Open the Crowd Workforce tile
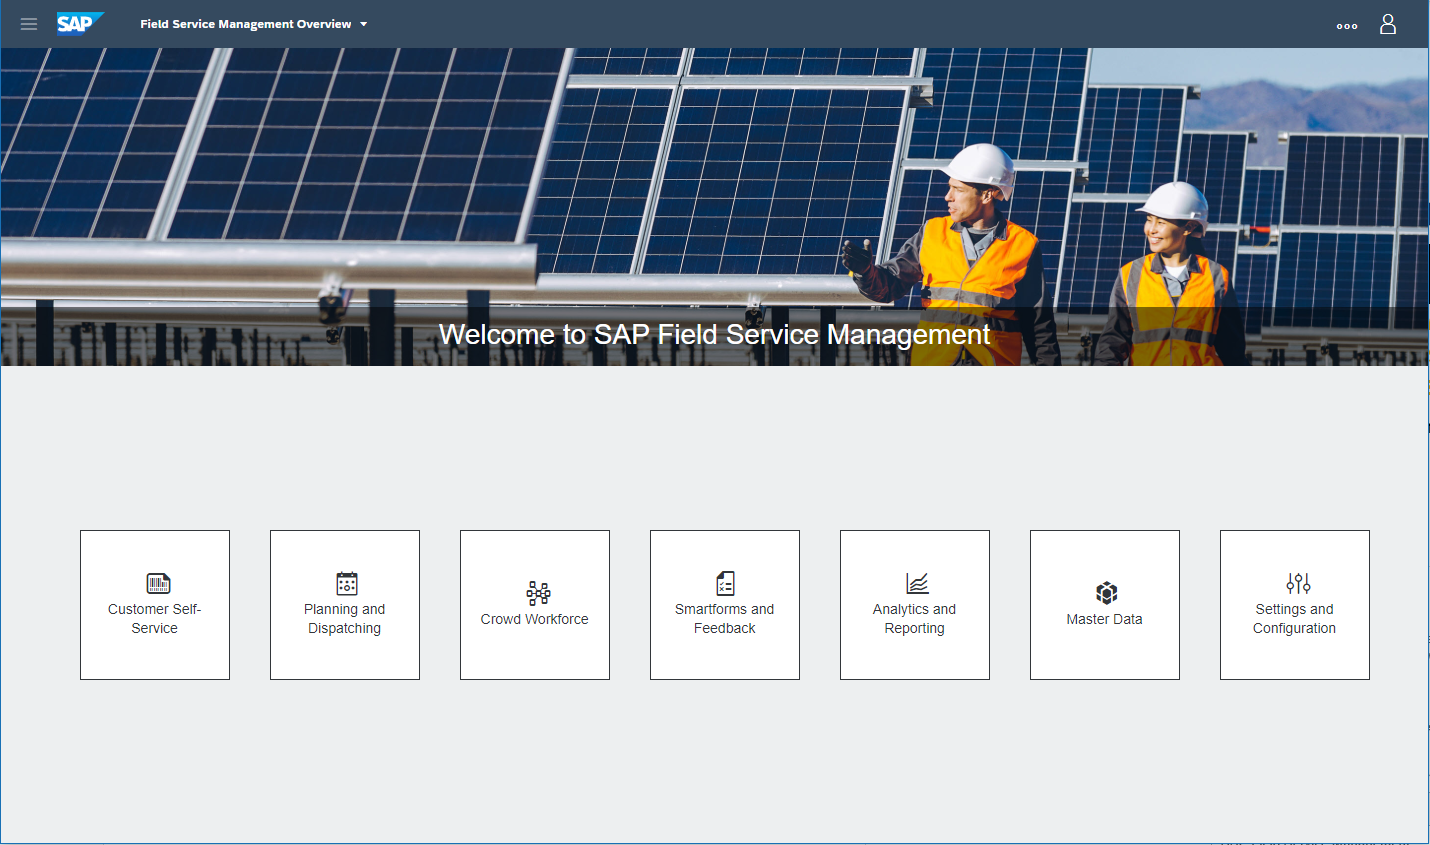Screen dimensions: 1430x845 point(535,605)
